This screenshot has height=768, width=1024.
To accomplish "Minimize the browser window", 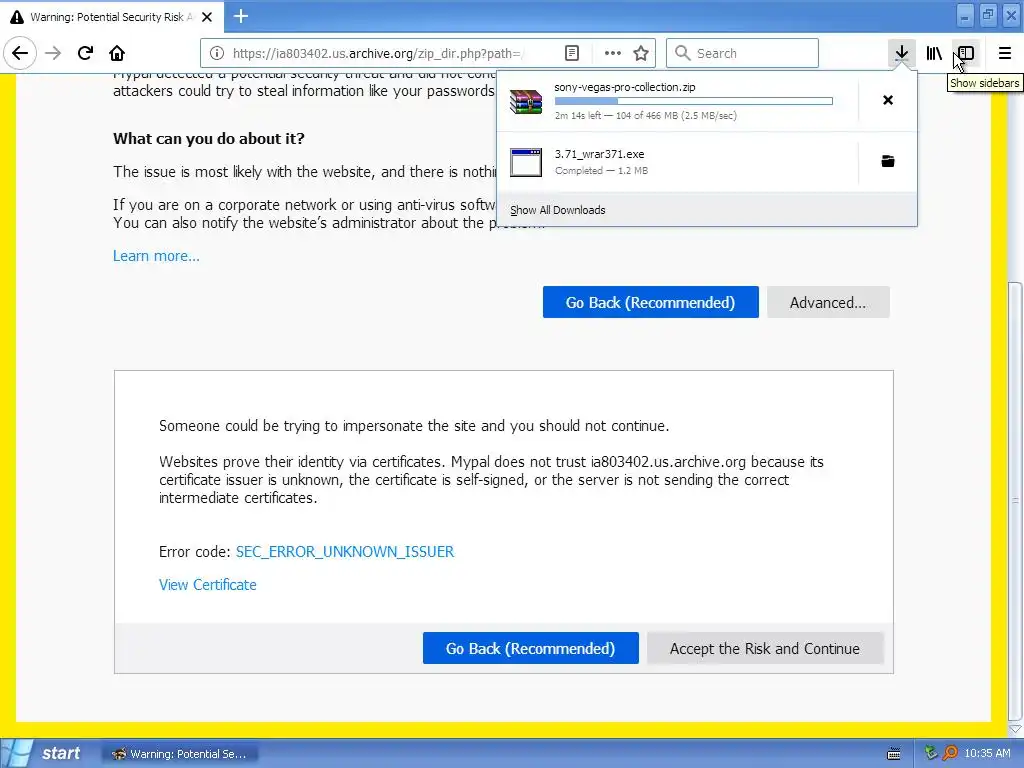I will [965, 16].
